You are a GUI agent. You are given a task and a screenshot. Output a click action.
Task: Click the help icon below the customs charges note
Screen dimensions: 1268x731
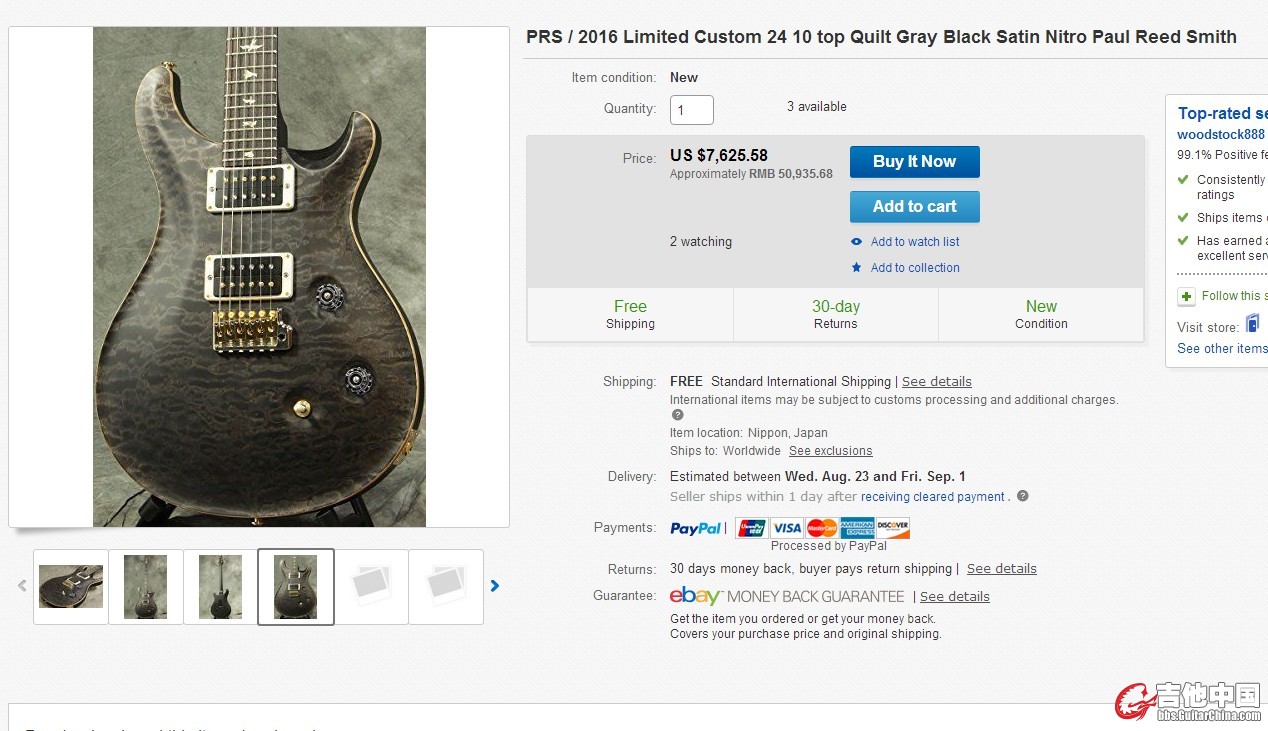677,415
